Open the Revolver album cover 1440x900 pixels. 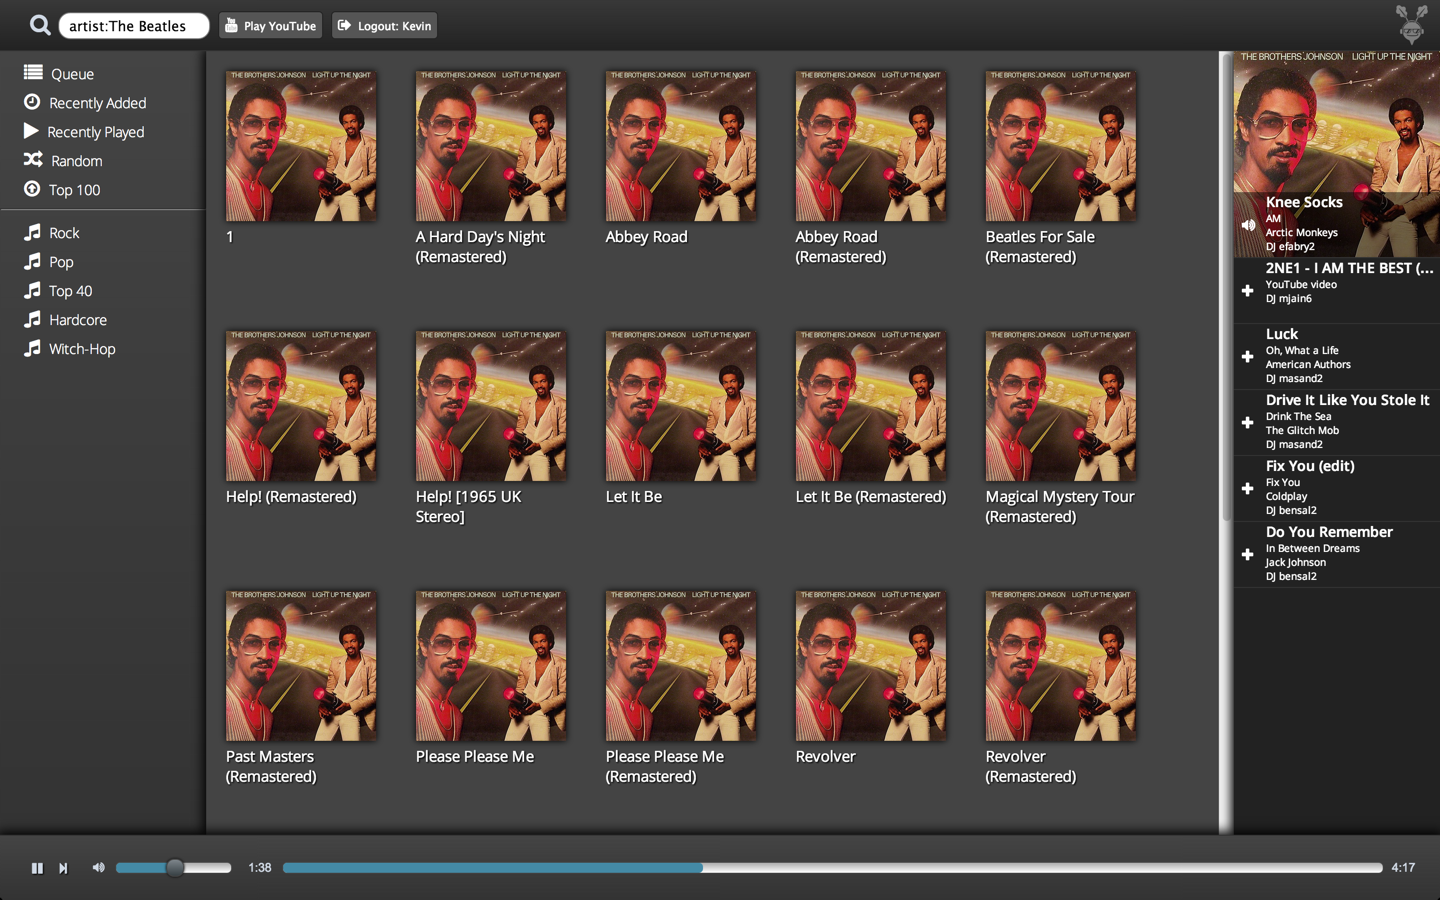[x=871, y=666]
